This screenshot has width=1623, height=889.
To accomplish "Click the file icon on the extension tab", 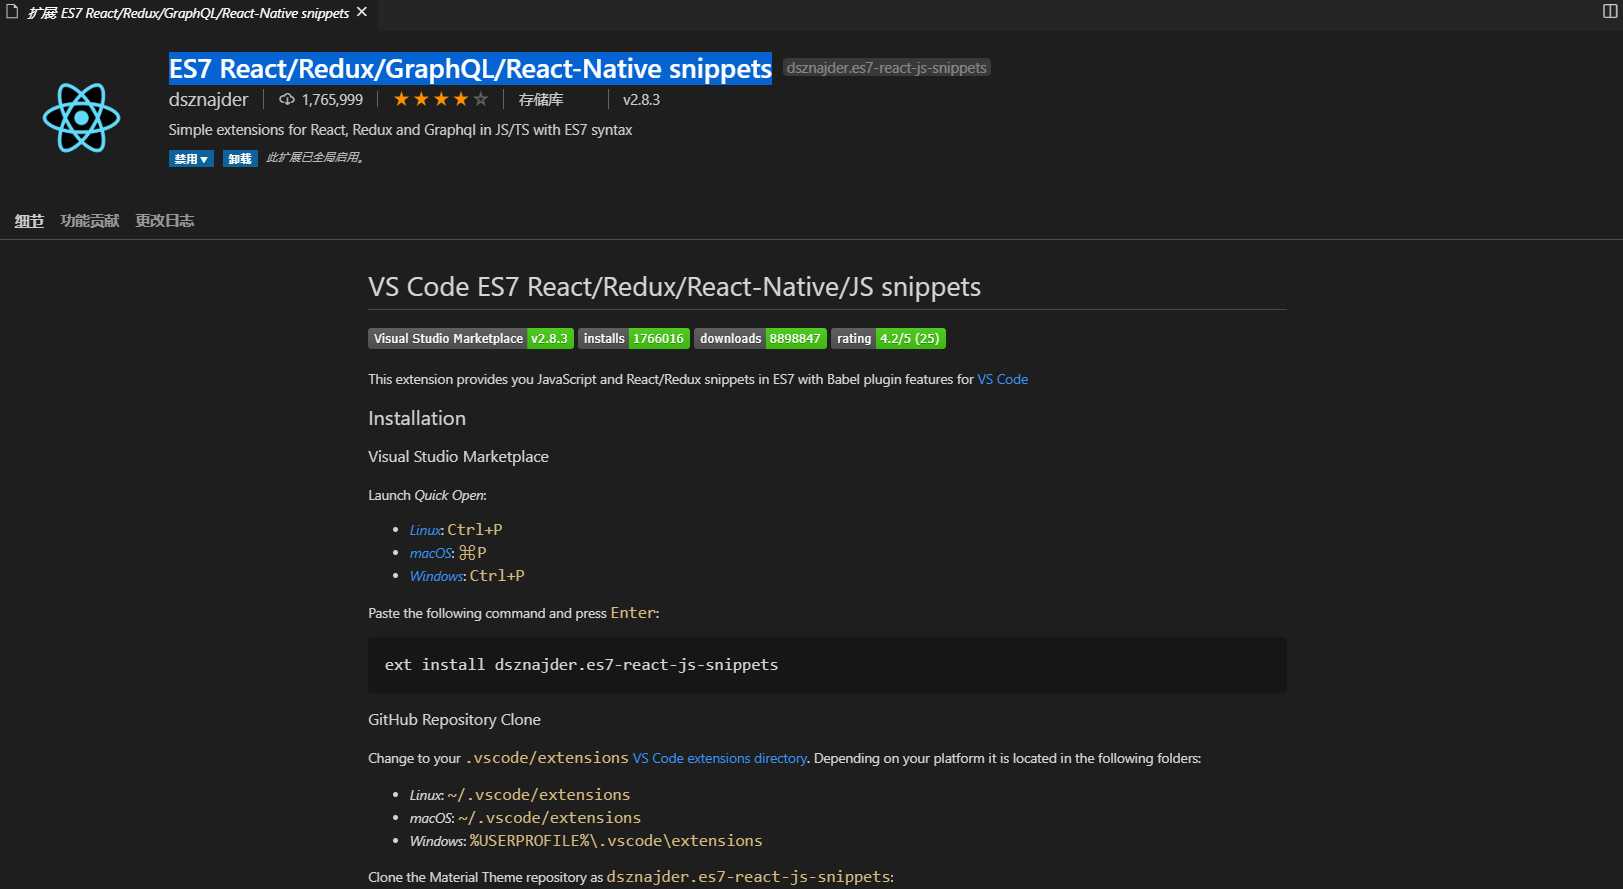I will tap(12, 12).
